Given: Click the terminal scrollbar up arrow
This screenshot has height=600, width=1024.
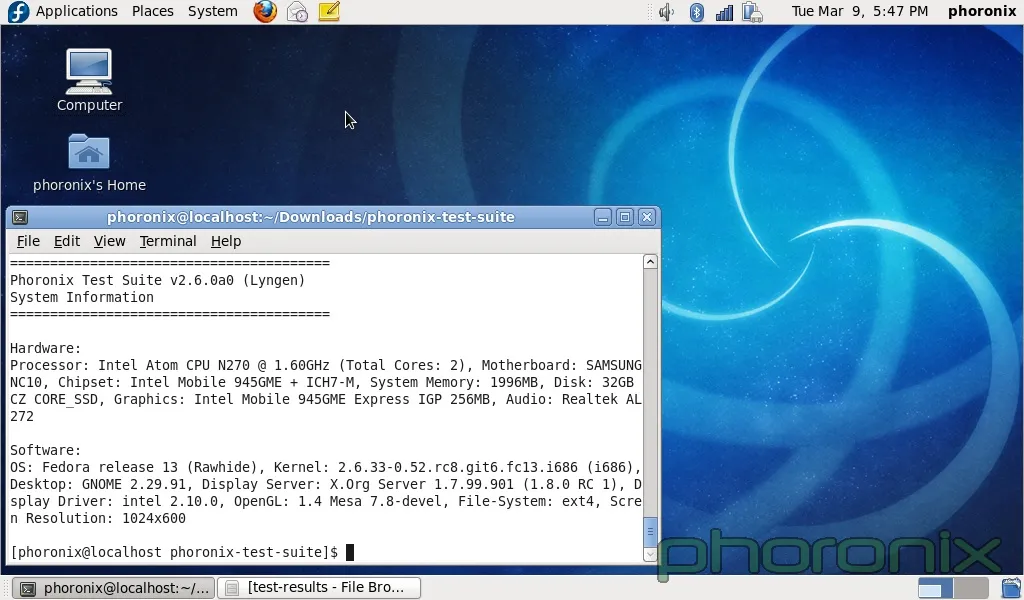Looking at the screenshot, I should click(650, 262).
